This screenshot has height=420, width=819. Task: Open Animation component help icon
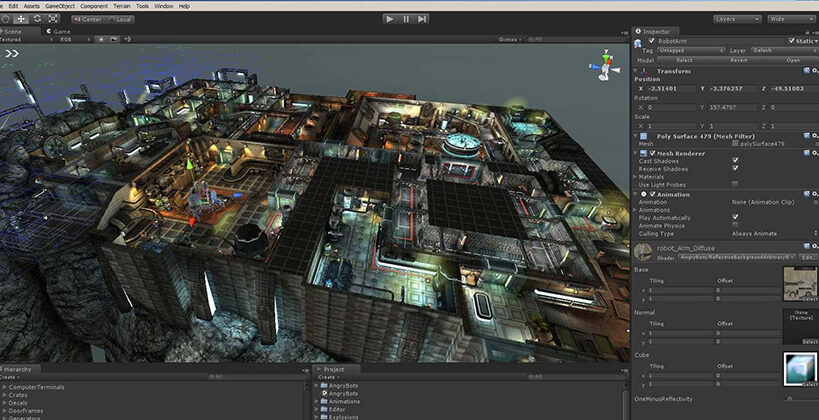(x=806, y=194)
